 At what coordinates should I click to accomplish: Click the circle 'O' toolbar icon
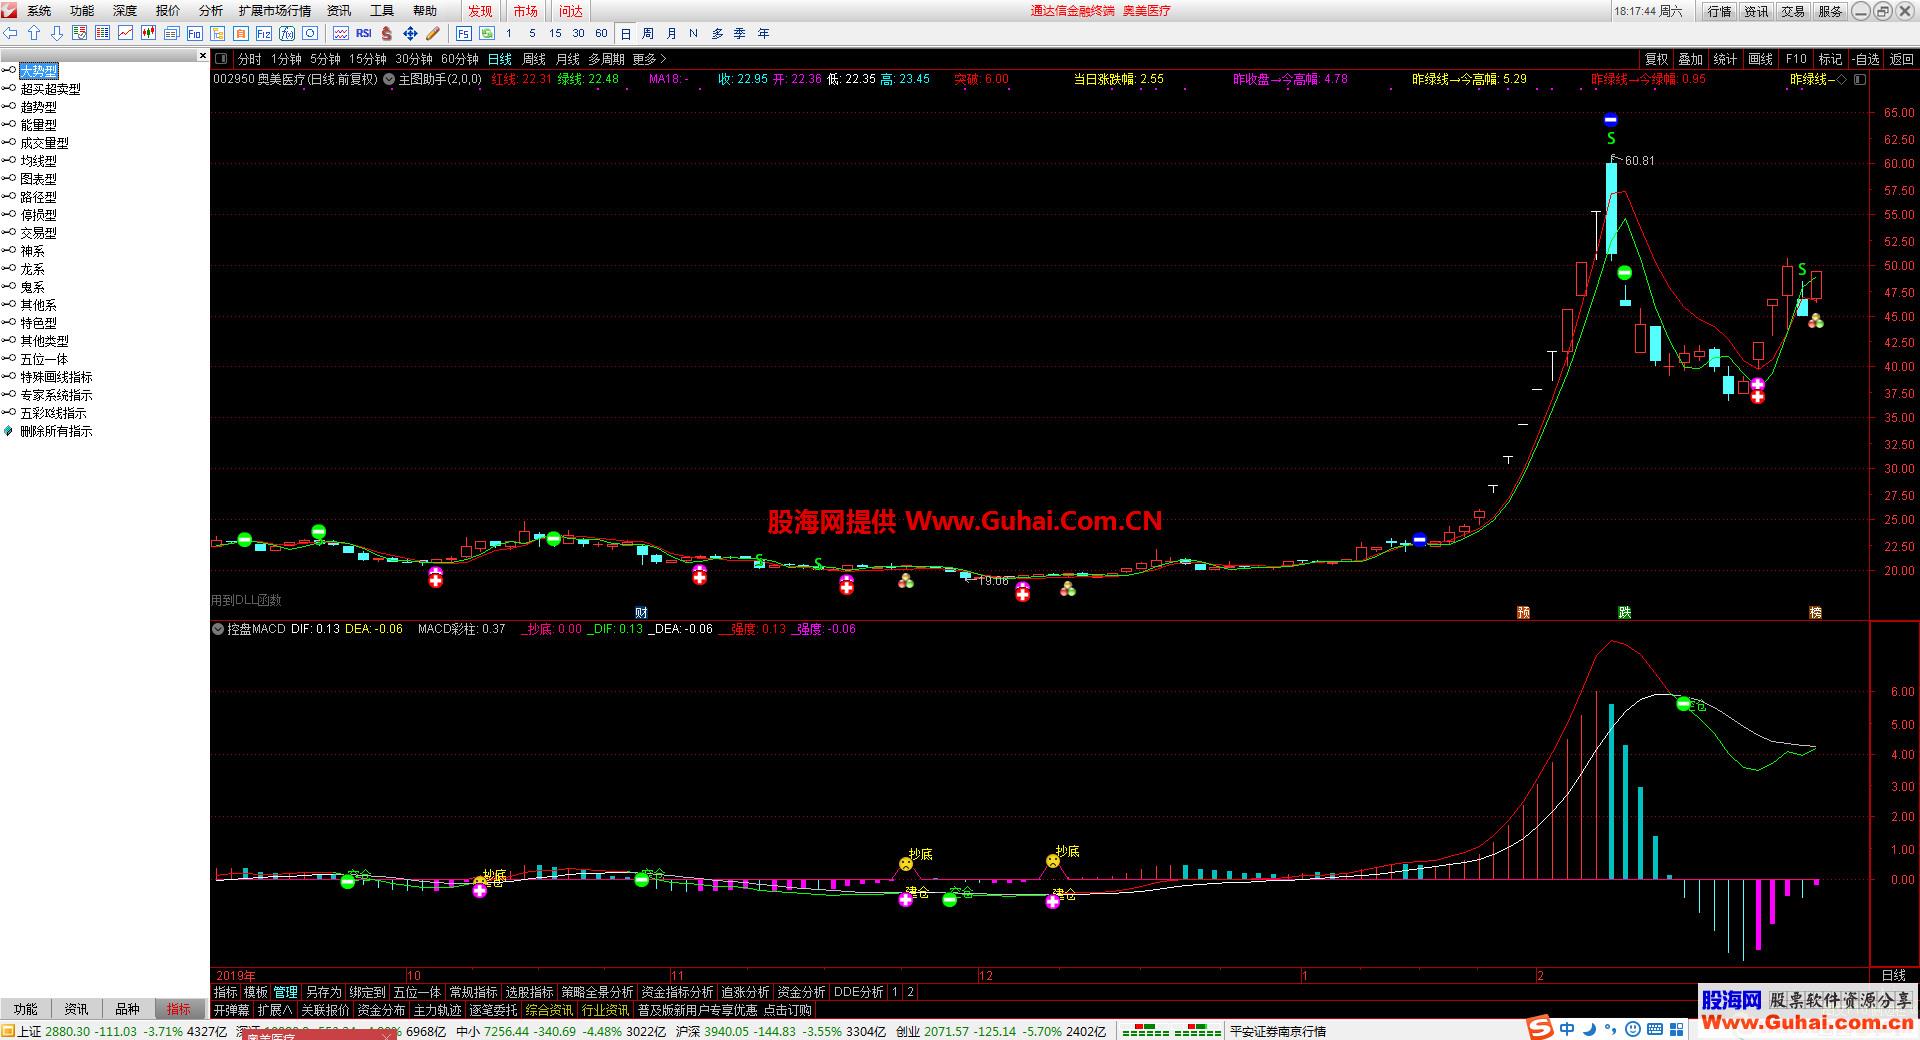point(310,33)
